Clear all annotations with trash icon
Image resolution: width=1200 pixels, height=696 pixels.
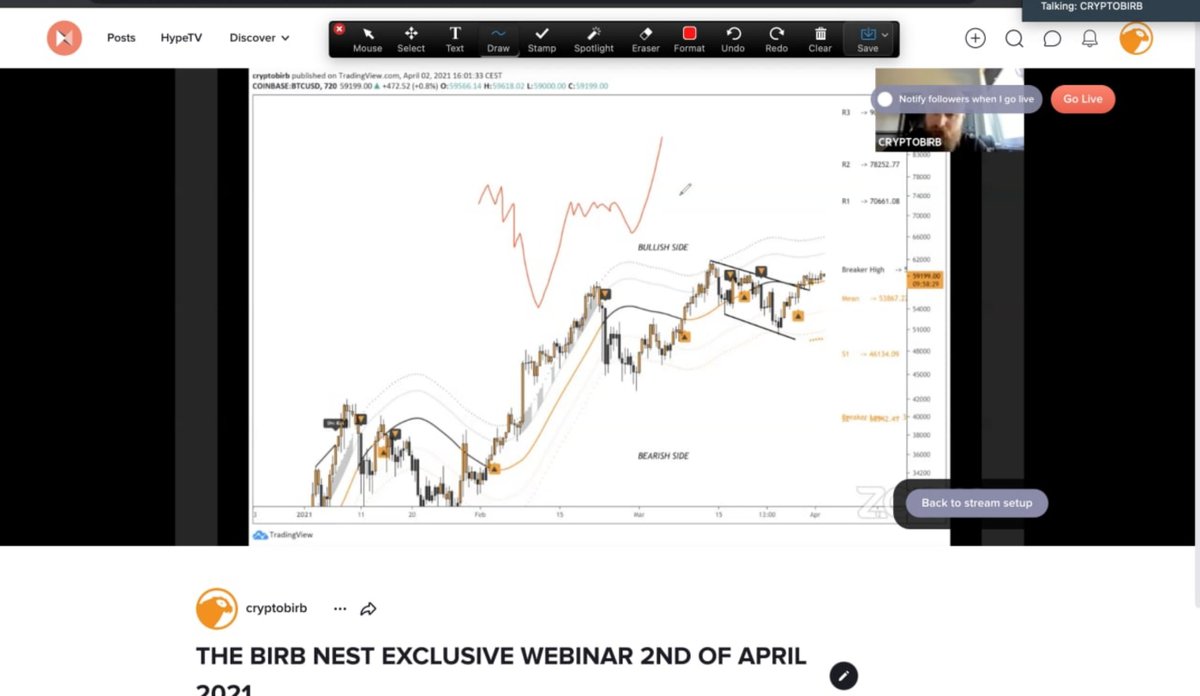[820, 40]
